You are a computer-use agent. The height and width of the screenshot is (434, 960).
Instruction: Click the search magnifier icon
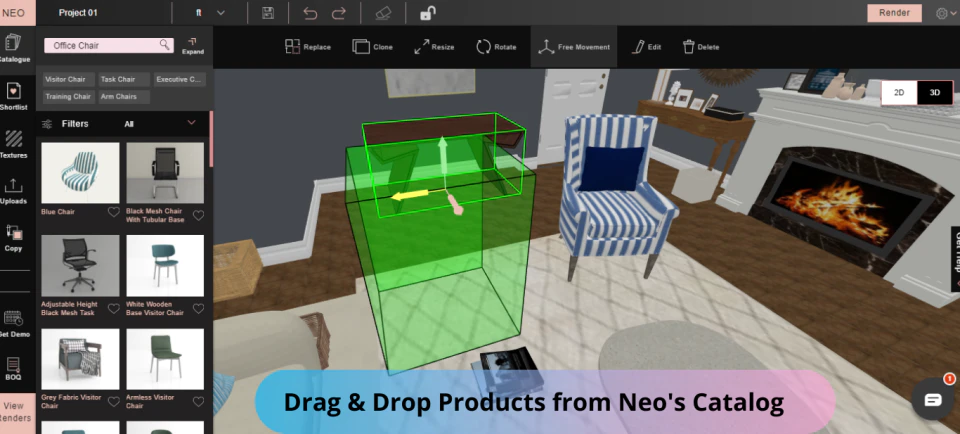pyautogui.click(x=164, y=45)
